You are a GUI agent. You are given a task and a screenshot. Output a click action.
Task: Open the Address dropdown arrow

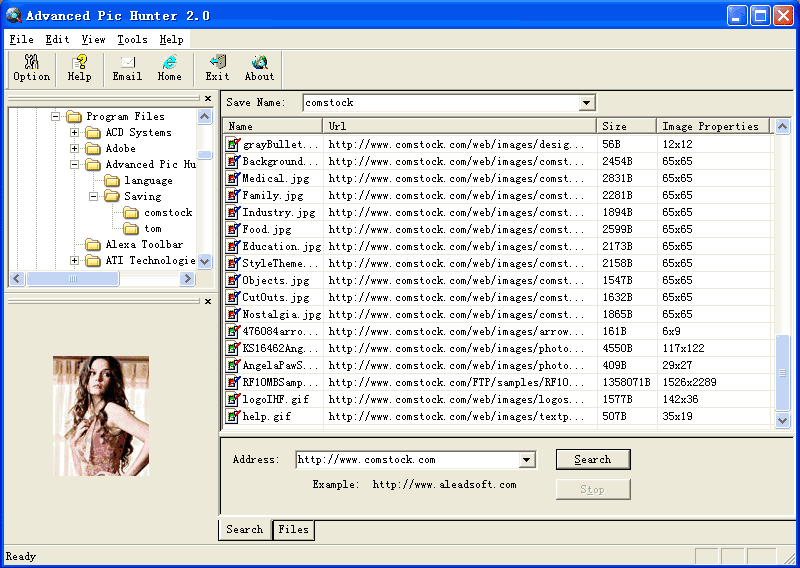tap(527, 460)
